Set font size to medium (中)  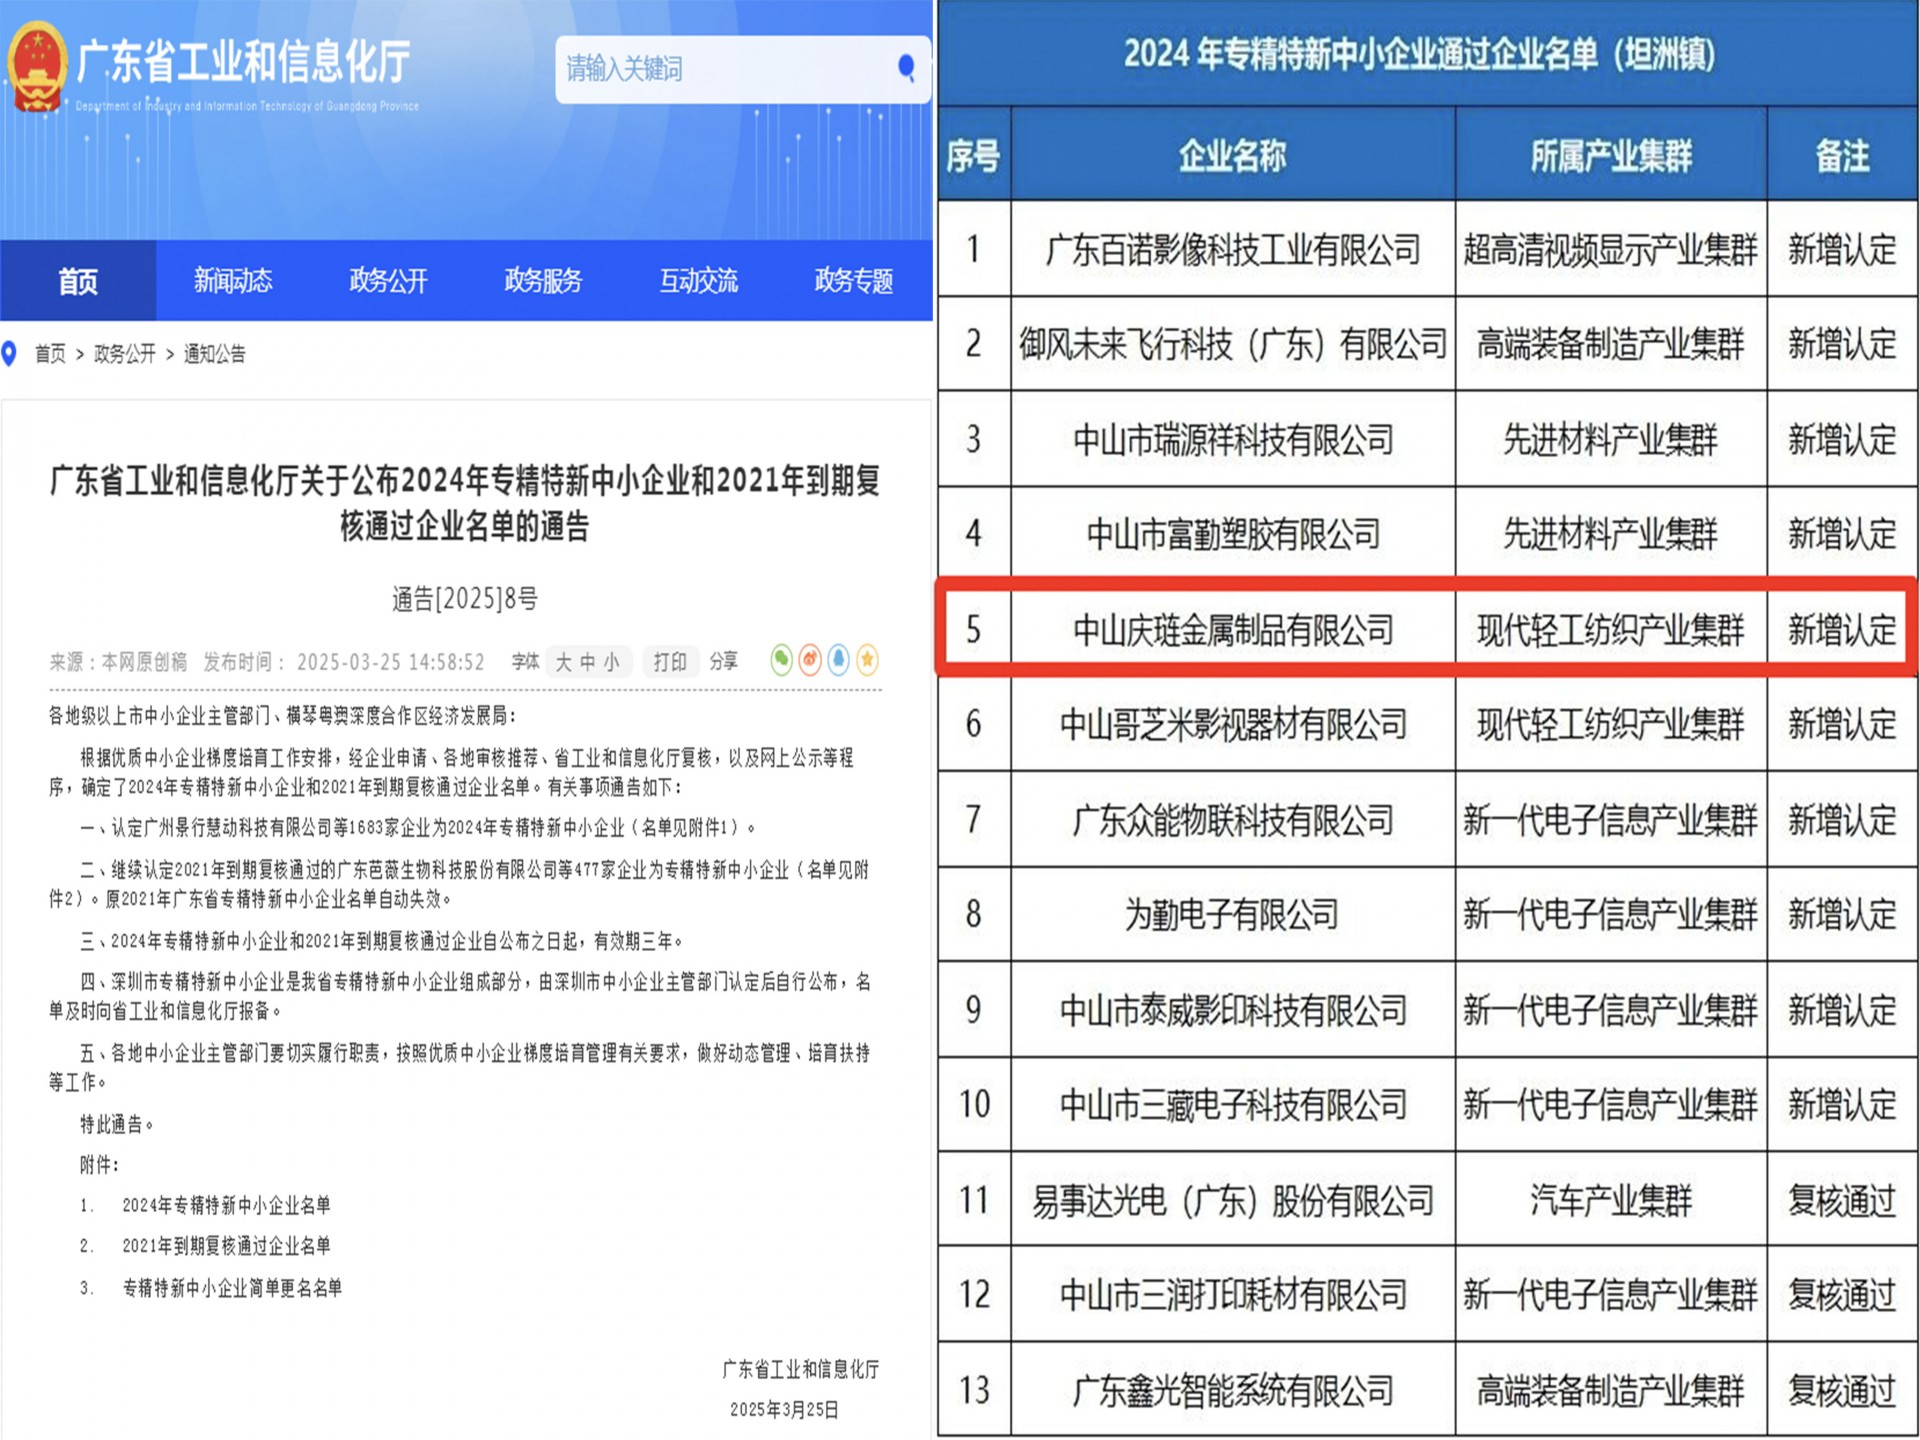coord(588,662)
